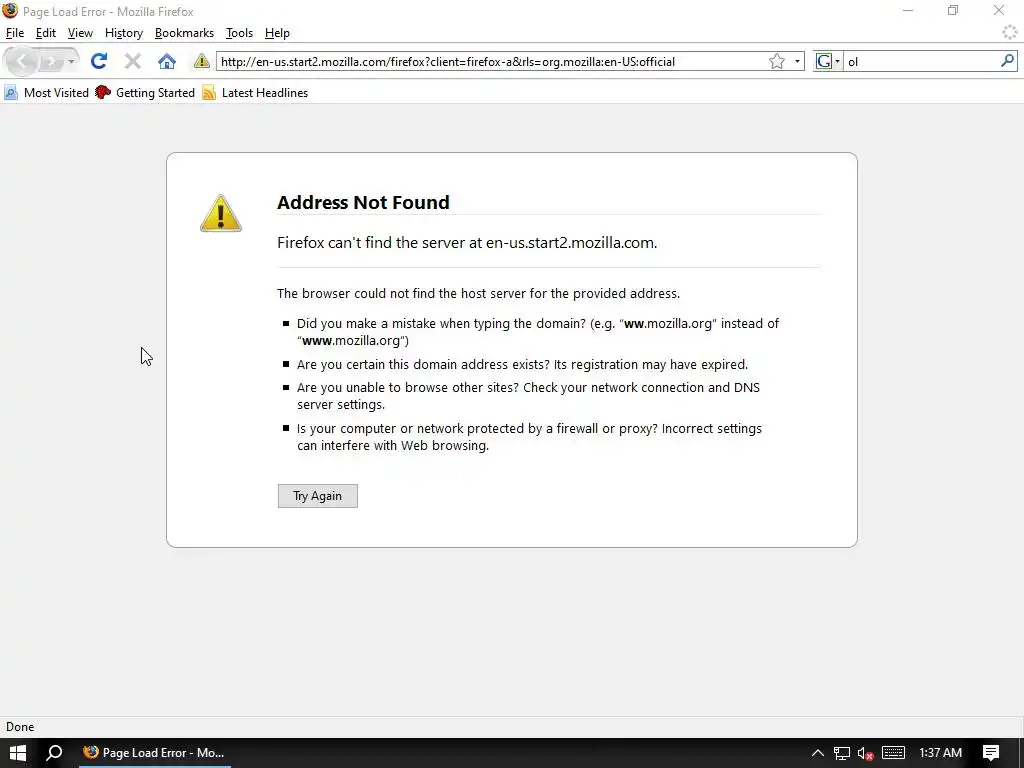Open the Bookmarks menu
1024x768 pixels.
point(184,33)
